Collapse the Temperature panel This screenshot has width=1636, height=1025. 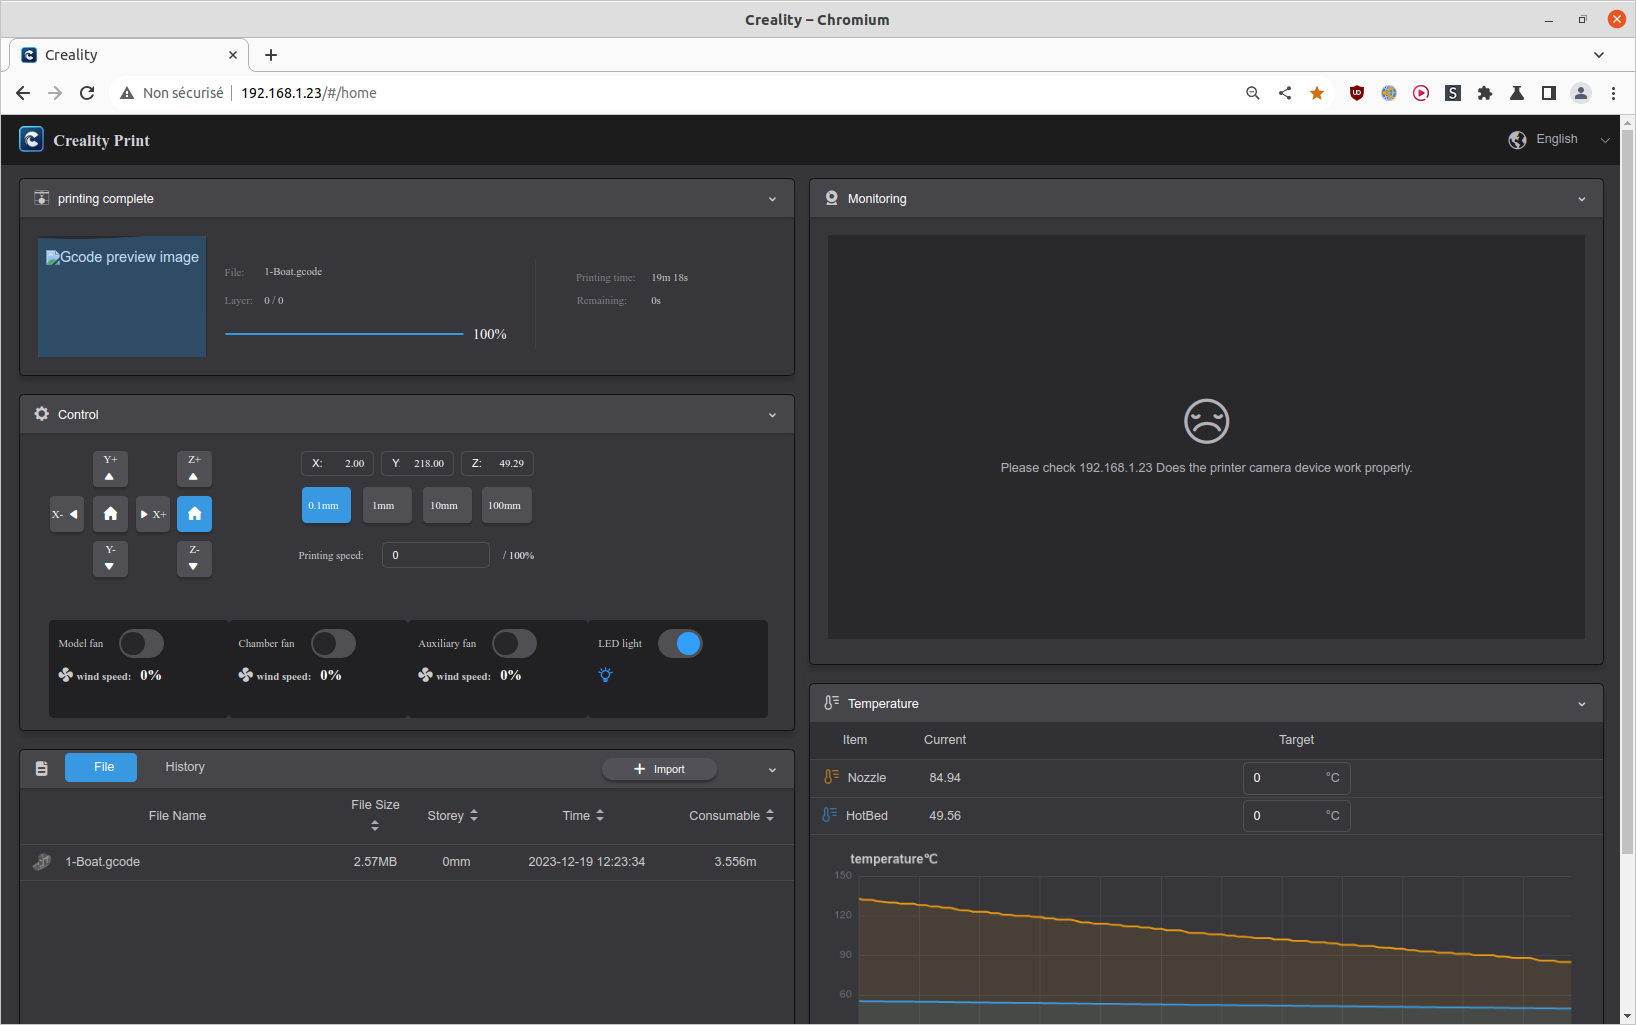(1581, 704)
